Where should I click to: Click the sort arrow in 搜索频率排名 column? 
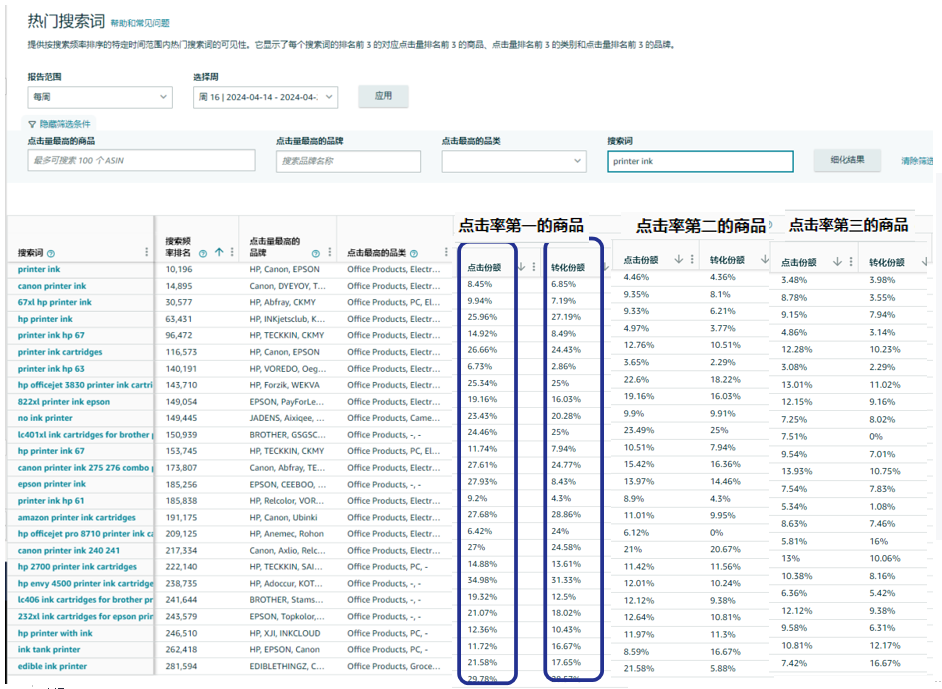point(218,253)
